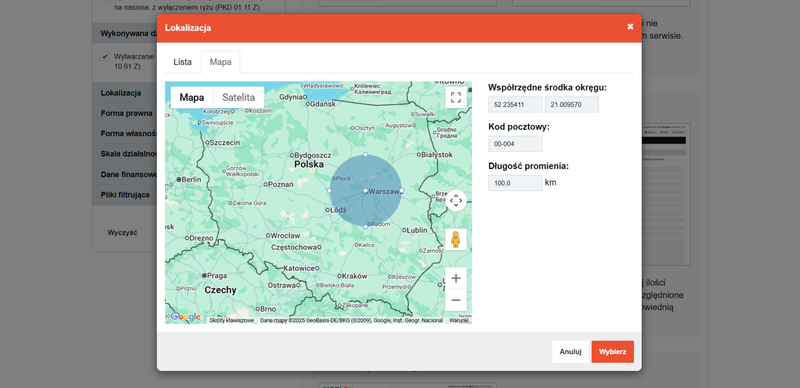Click the postal code field 00-004
This screenshot has height=388, width=800.
(x=515, y=144)
